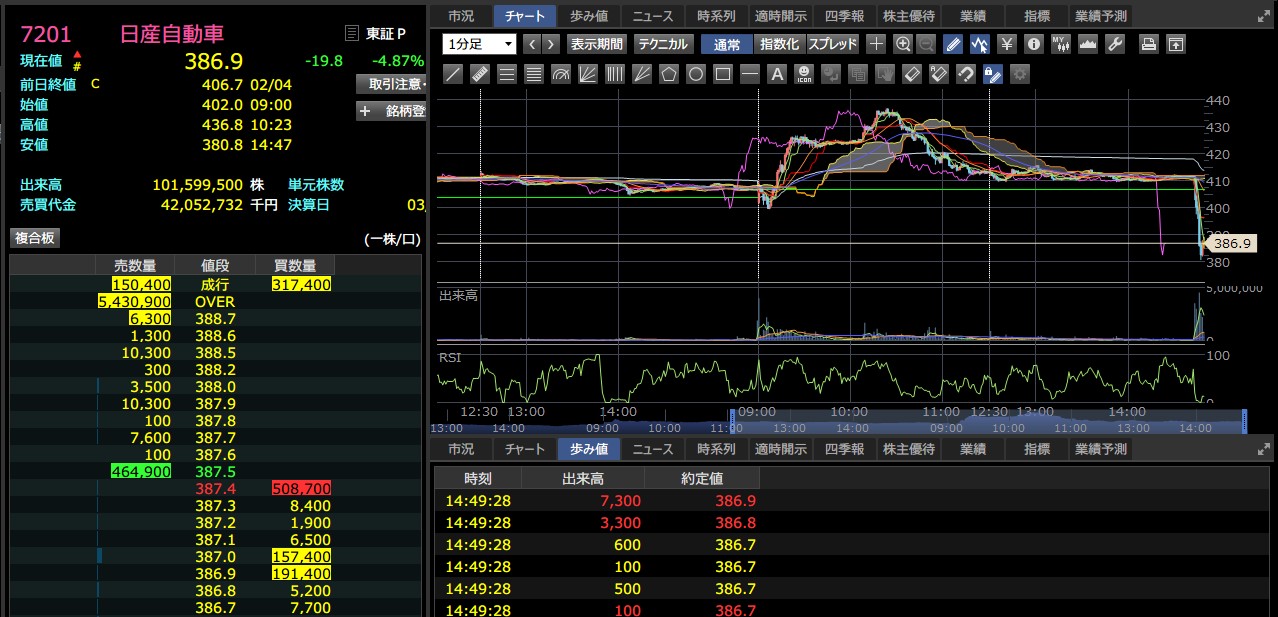
Task: Select the fan arcs drawing tool
Action: 561,74
